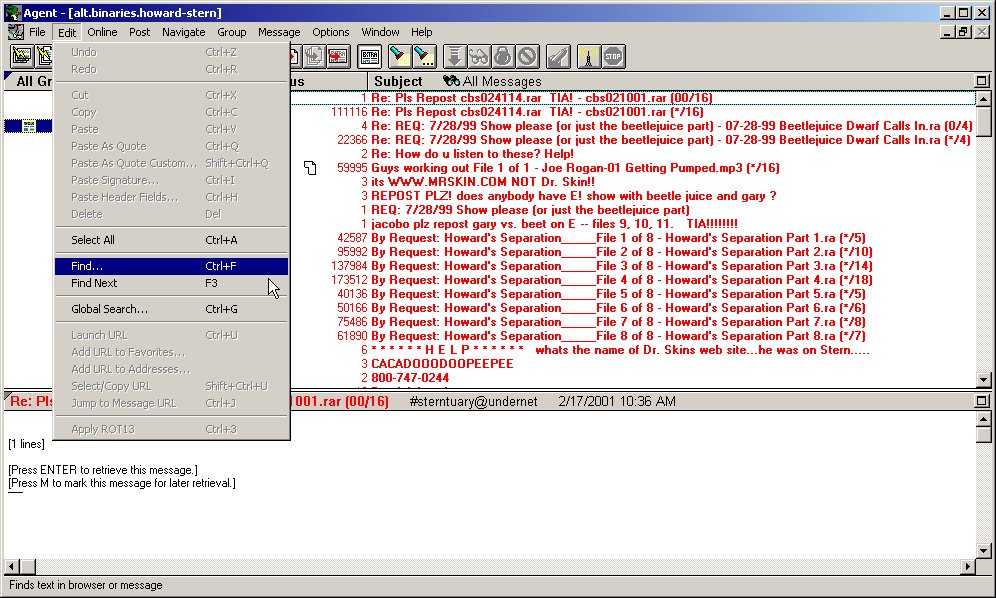996x598 pixels.
Task: Choose Find Next from the Edit menu
Action: coord(171,283)
